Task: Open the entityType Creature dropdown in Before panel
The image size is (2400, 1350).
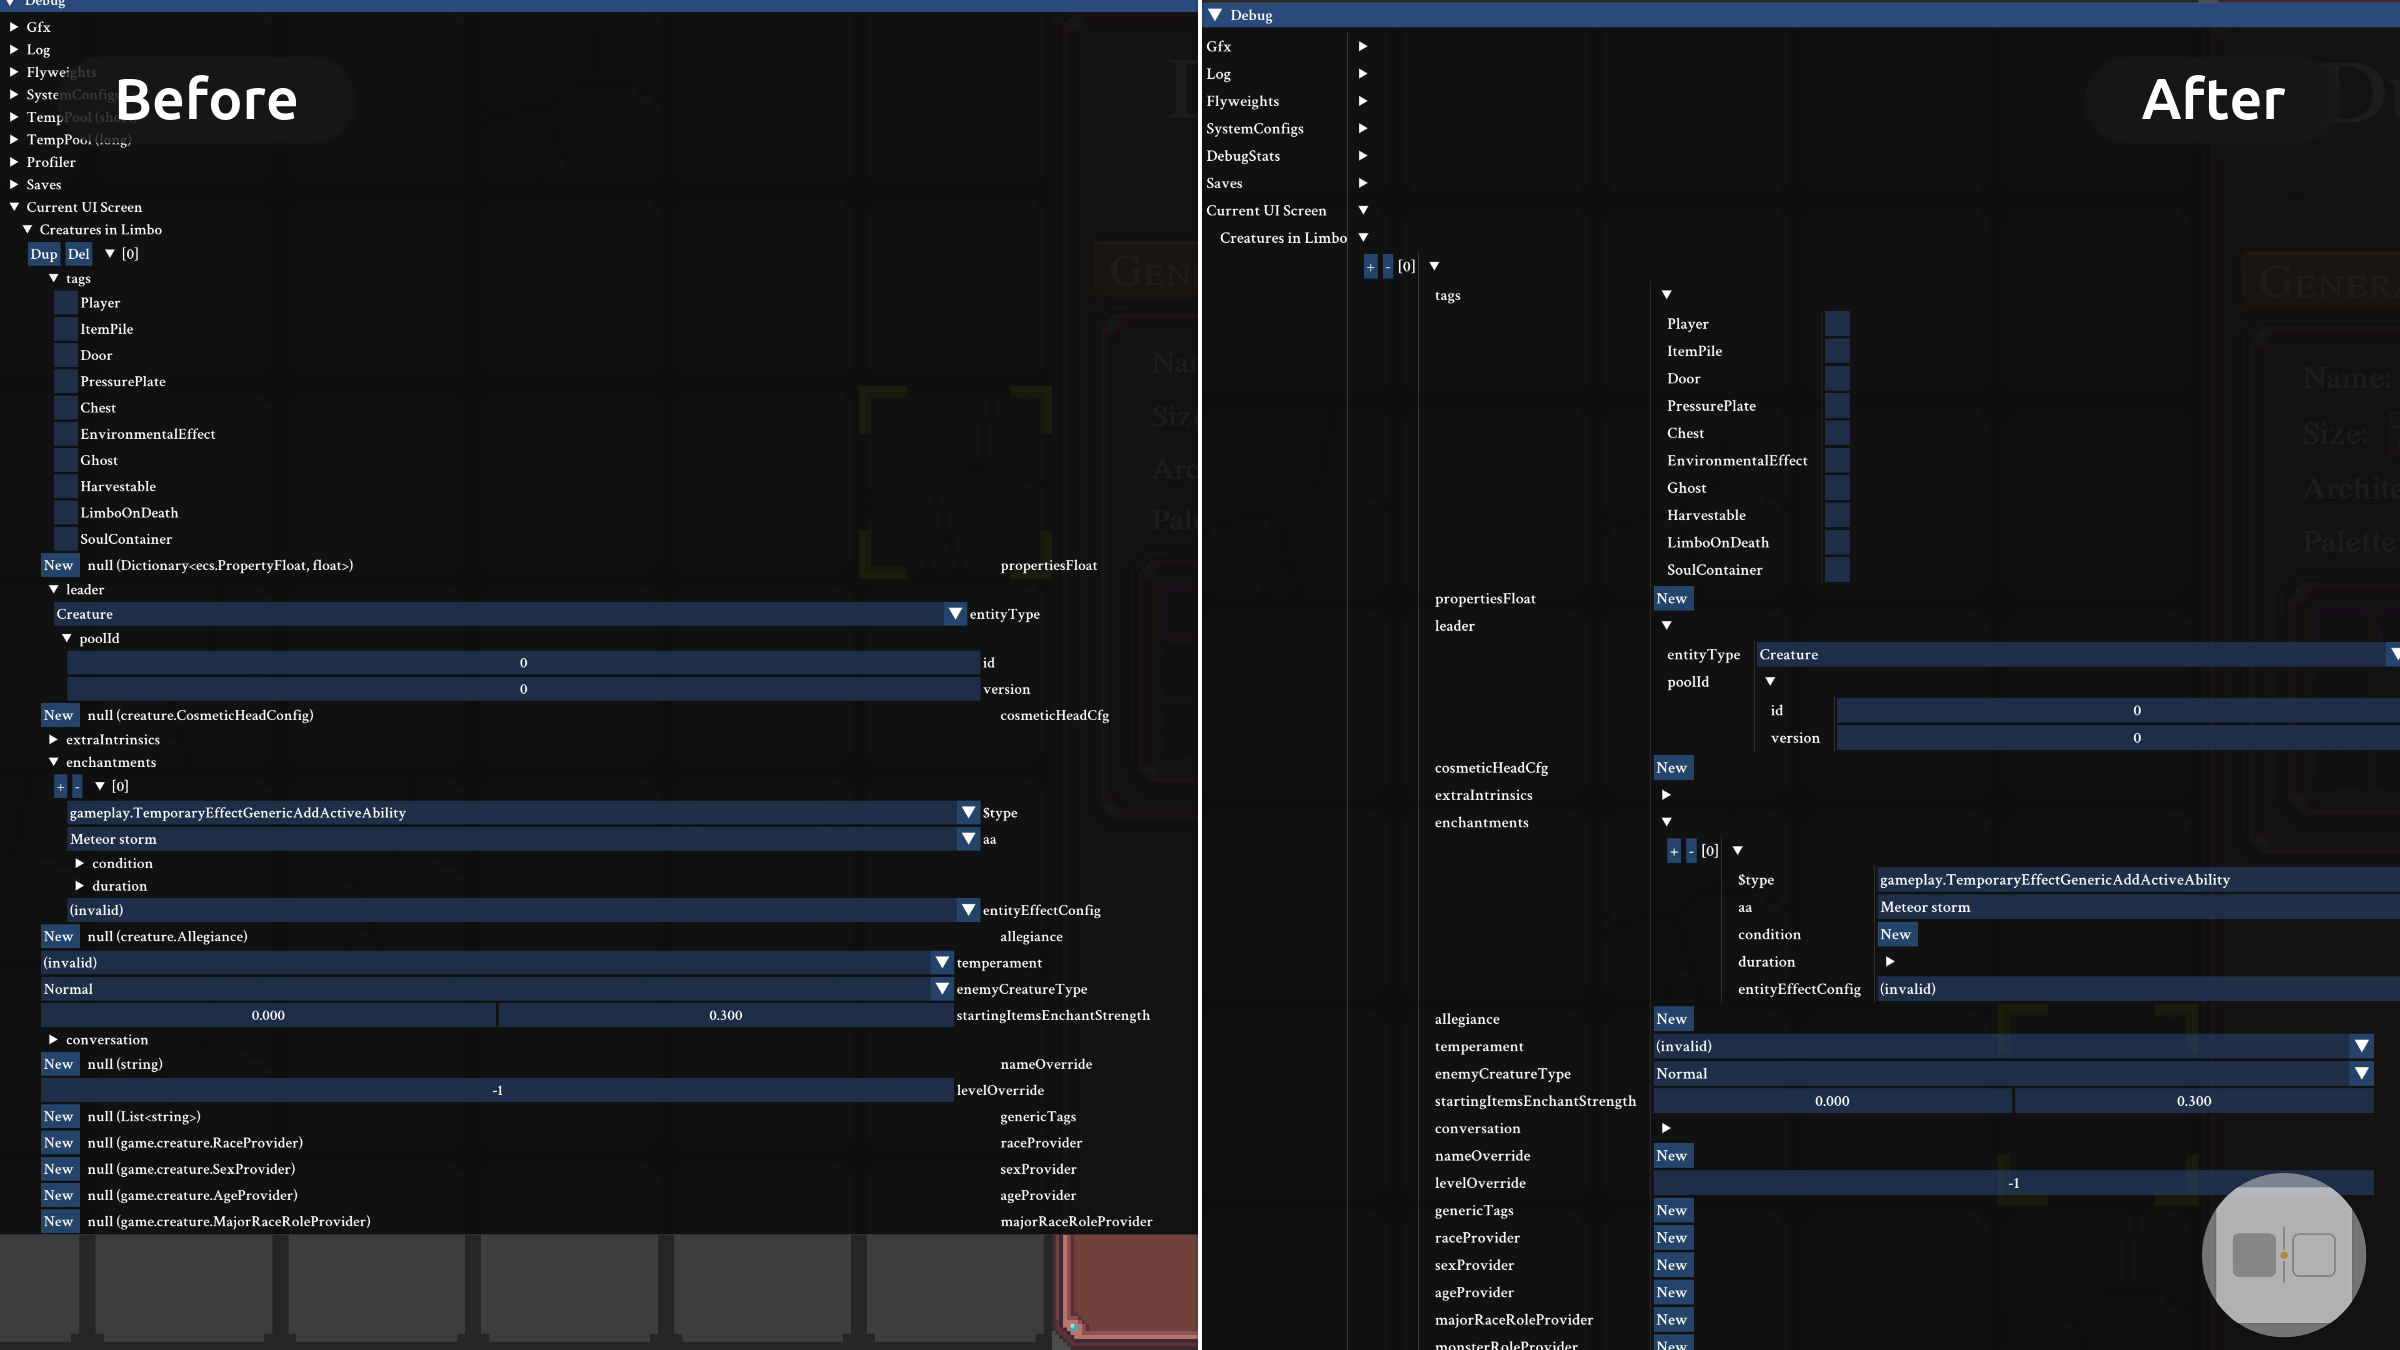Action: 510,614
